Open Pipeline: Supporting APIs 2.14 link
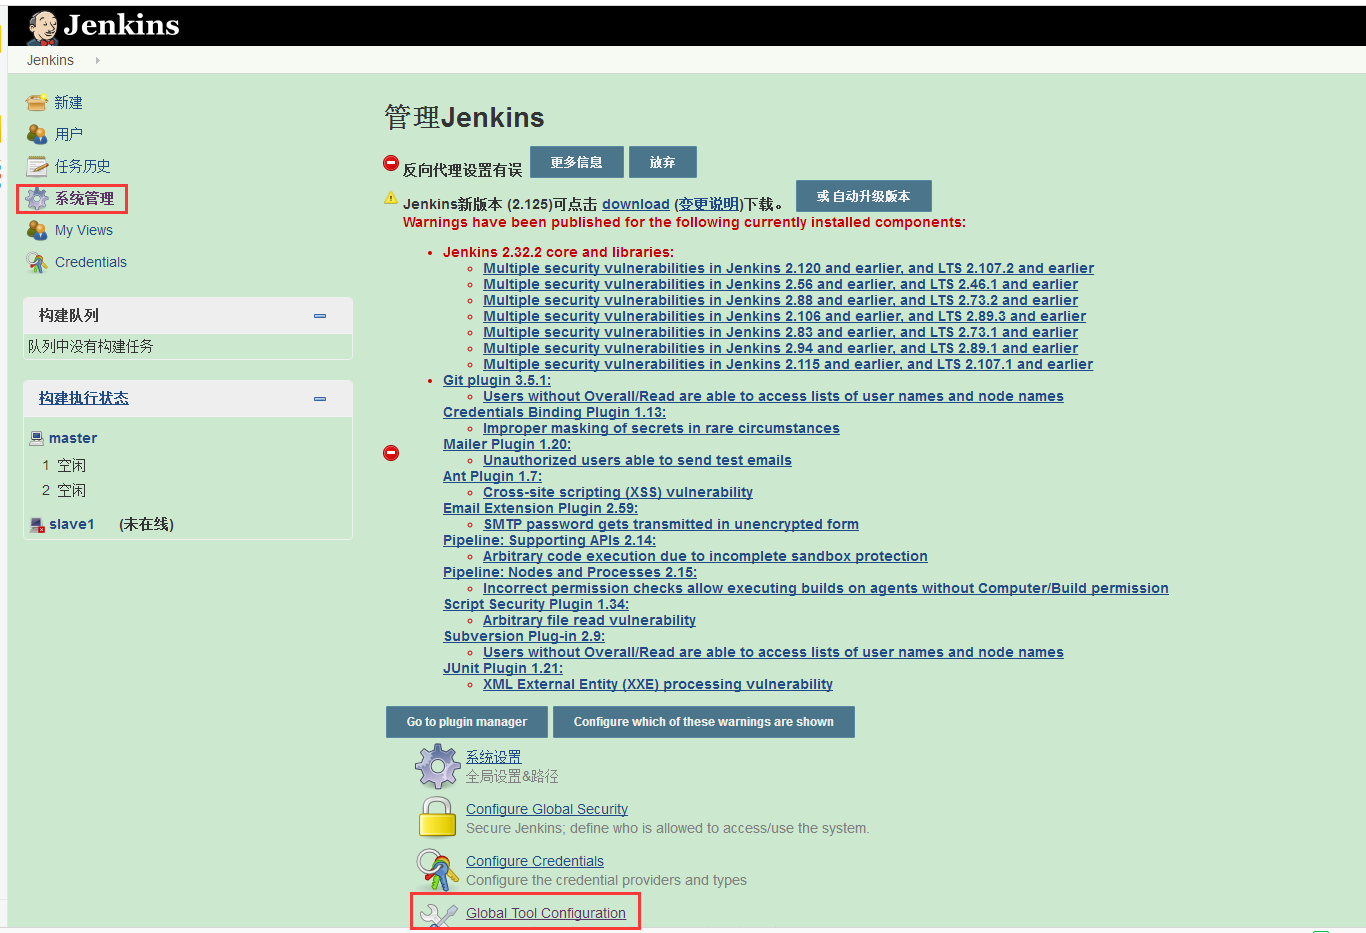The image size is (1366, 933). (x=549, y=540)
